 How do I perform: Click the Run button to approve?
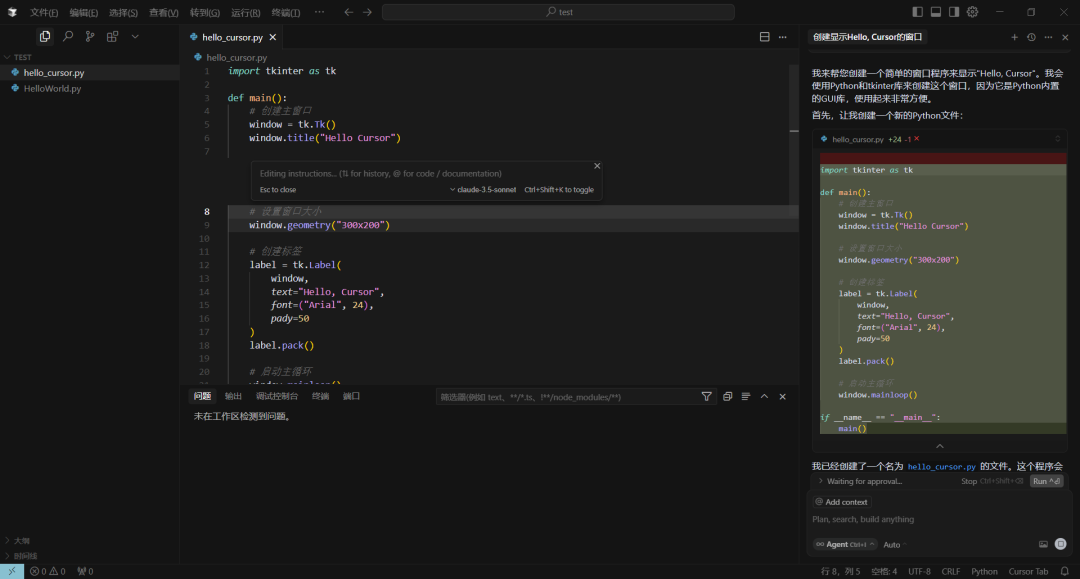click(1046, 481)
